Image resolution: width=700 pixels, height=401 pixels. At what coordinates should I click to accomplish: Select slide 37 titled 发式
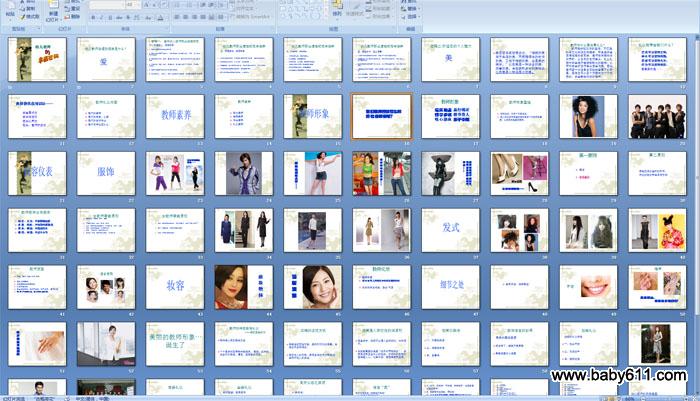[x=450, y=230]
